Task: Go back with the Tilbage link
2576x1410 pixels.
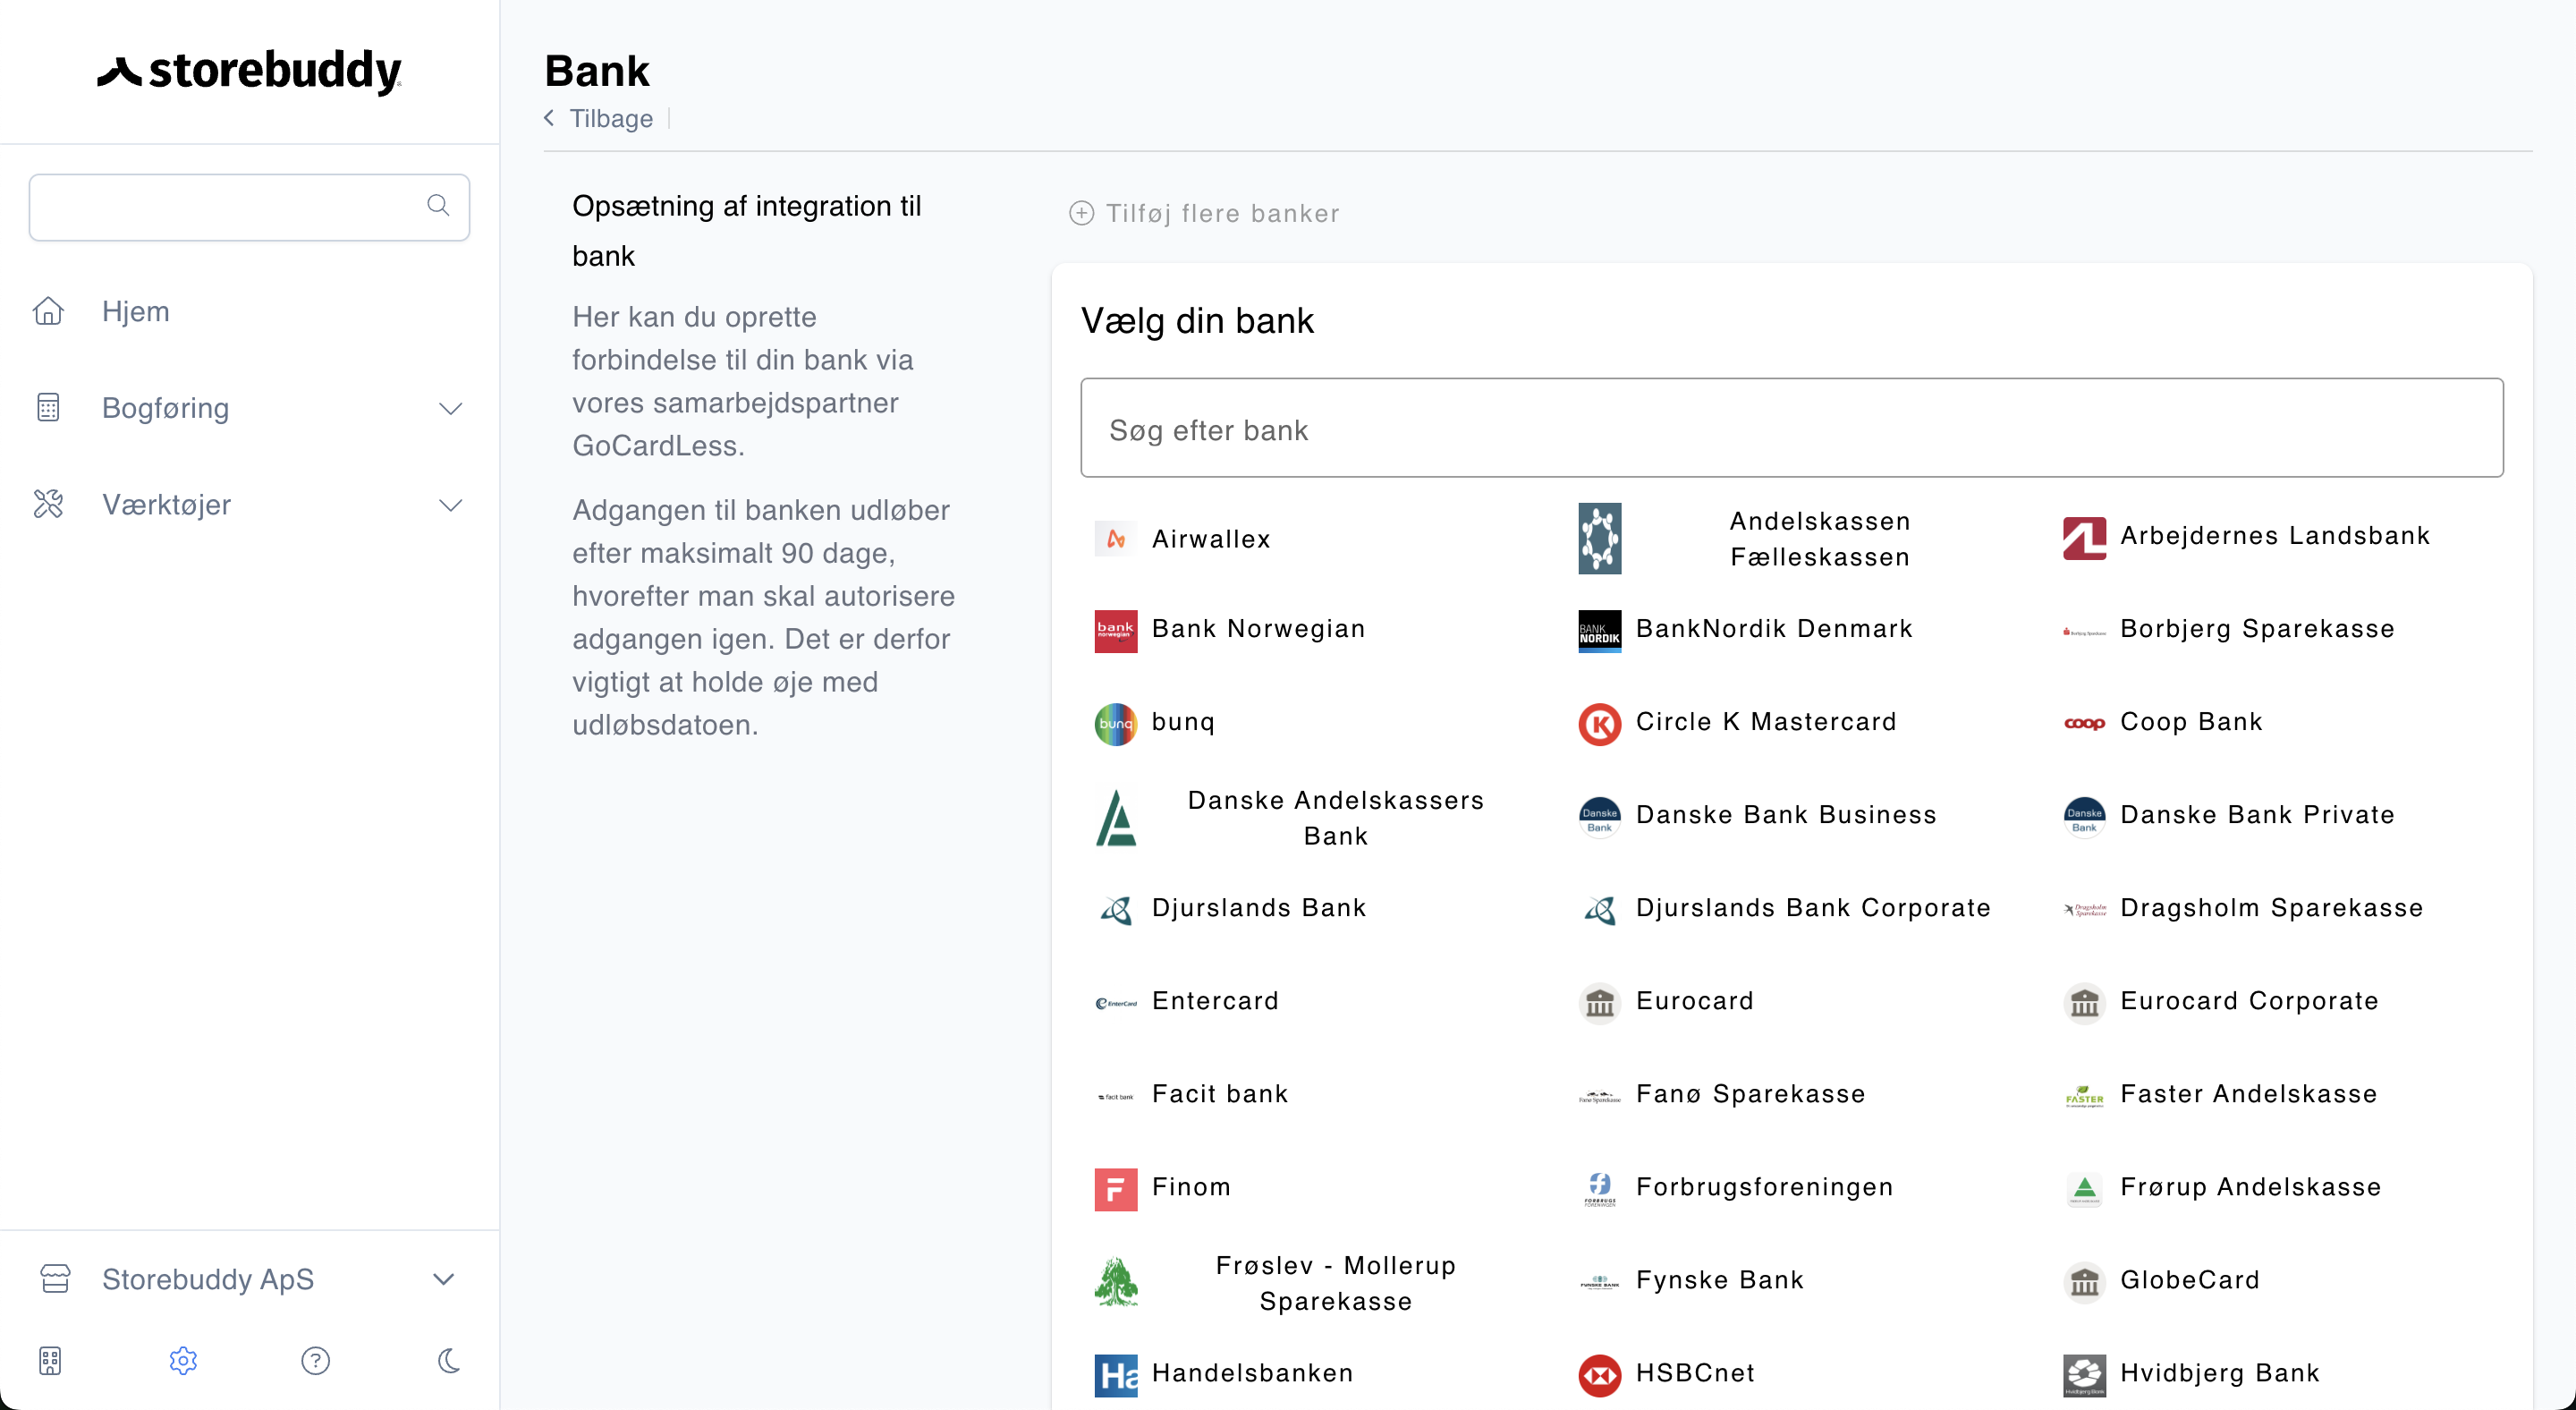Action: (x=611, y=118)
